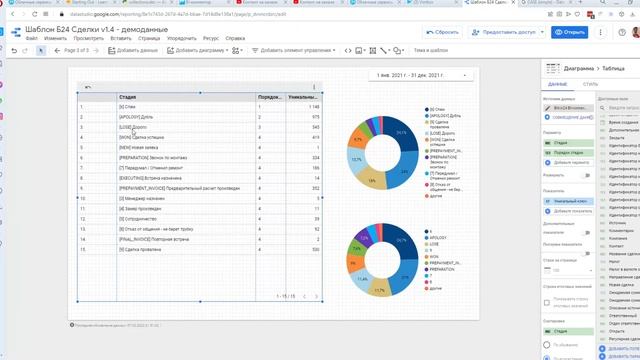Open the help question-mark icon
This screenshot has width=640, height=360.
point(622,32)
